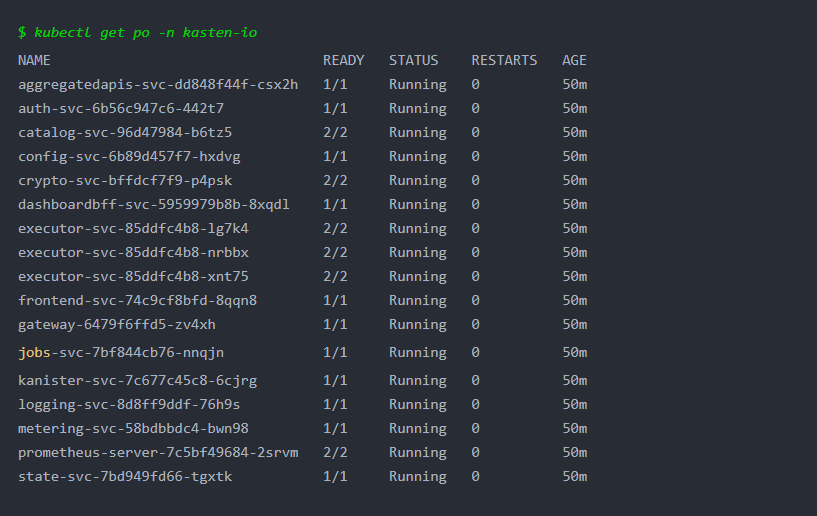Click kanister-svc-7c677c45c8-6cjrg pod name
The height and width of the screenshot is (516, 817).
click(x=138, y=380)
